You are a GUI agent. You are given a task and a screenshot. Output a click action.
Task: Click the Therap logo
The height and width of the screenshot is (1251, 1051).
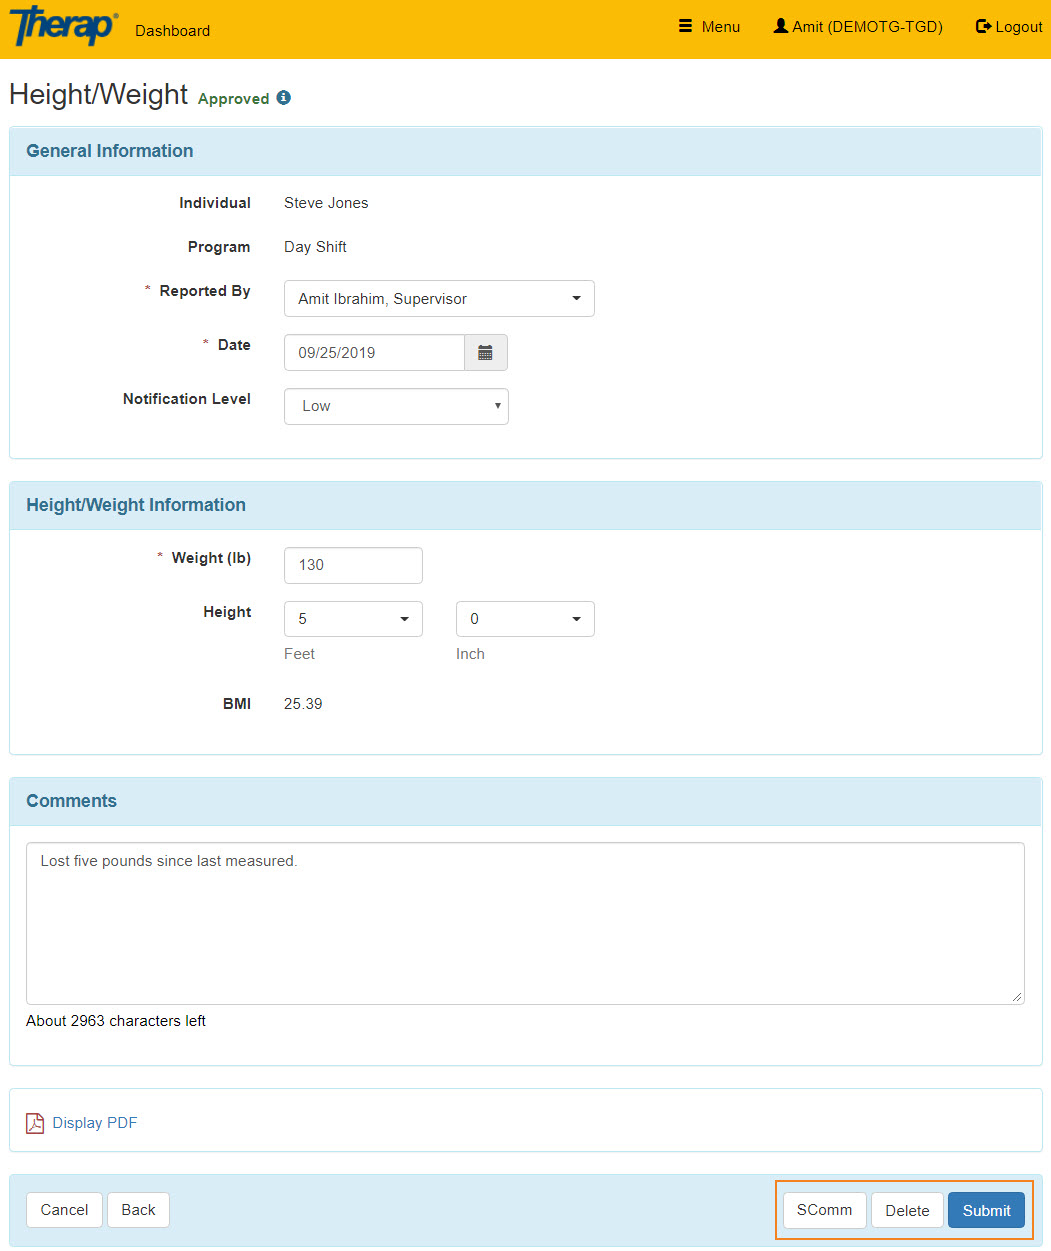63,26
